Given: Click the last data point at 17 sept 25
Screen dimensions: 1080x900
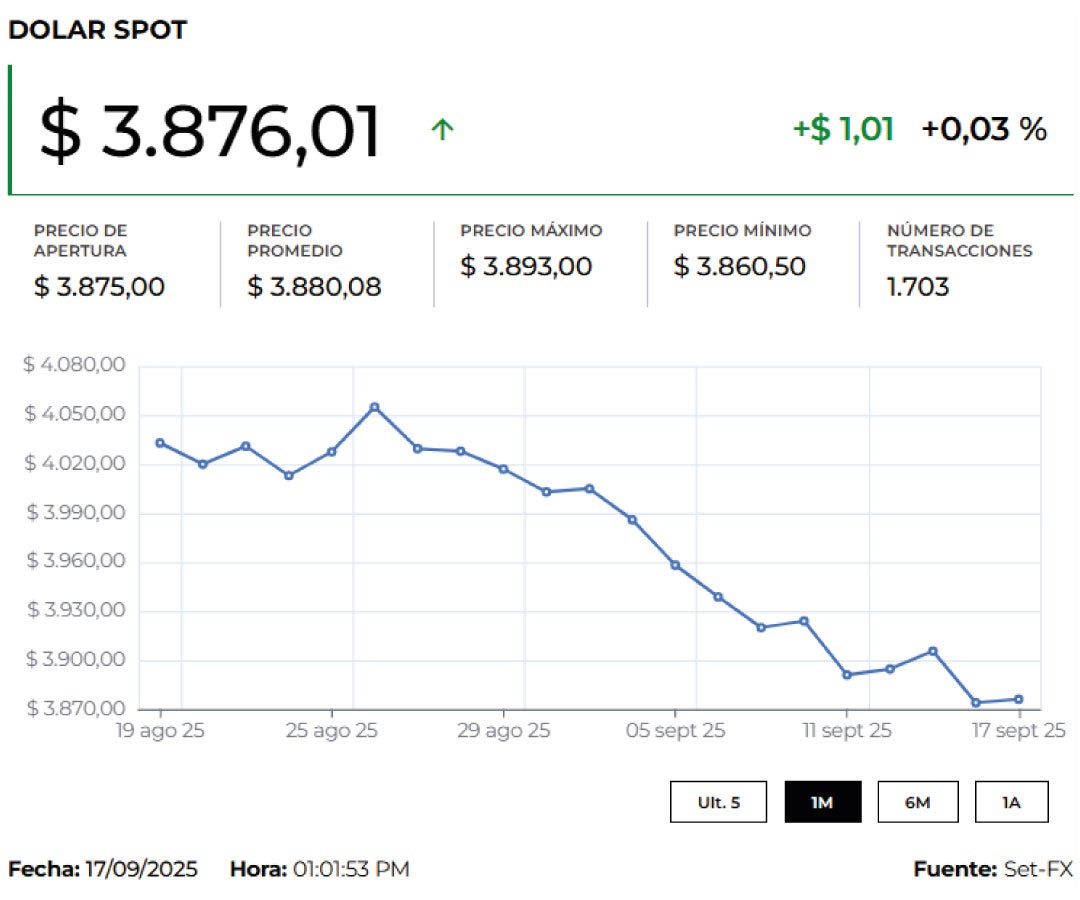Looking at the screenshot, I should 1018,699.
